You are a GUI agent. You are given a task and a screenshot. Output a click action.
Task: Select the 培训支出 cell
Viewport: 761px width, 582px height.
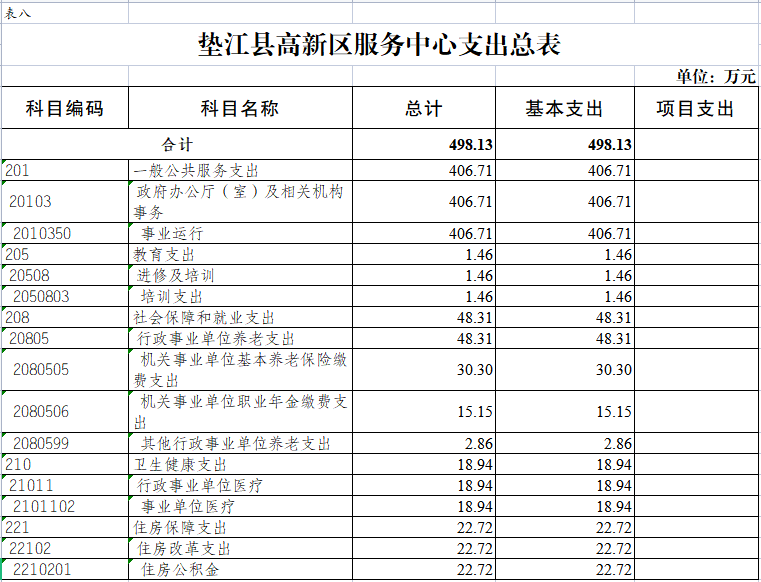[240, 296]
